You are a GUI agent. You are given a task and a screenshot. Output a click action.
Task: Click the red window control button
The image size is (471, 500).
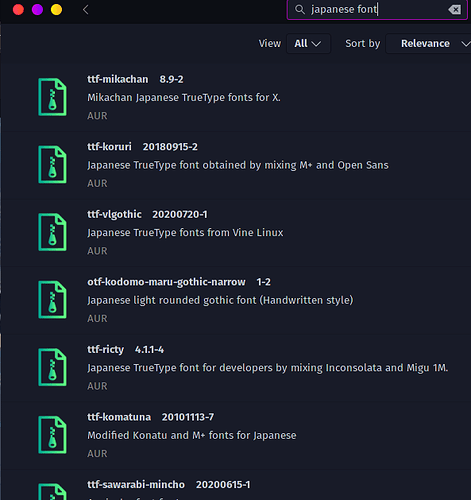18,10
